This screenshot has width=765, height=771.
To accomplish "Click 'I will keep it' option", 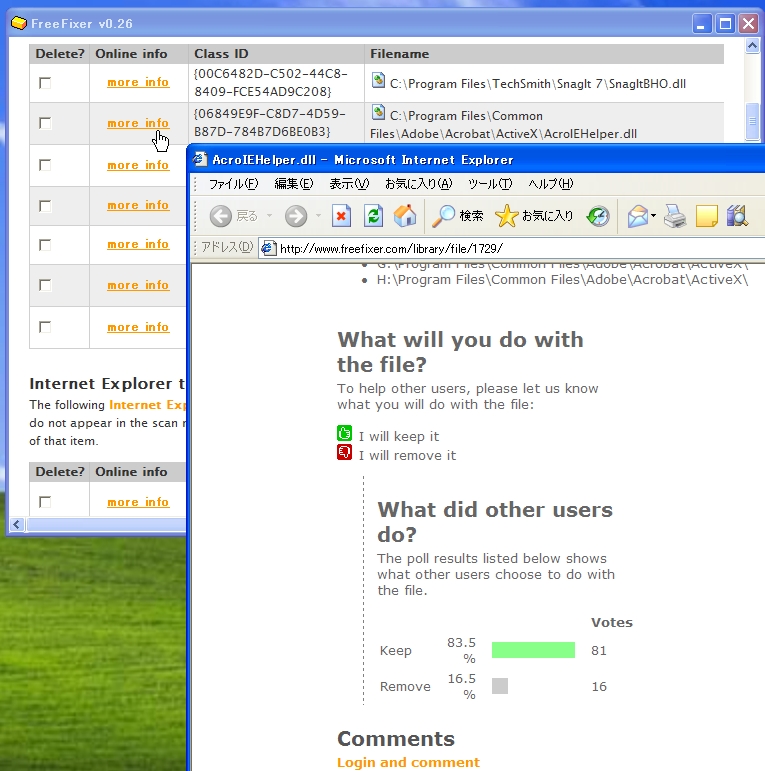I will (x=399, y=436).
